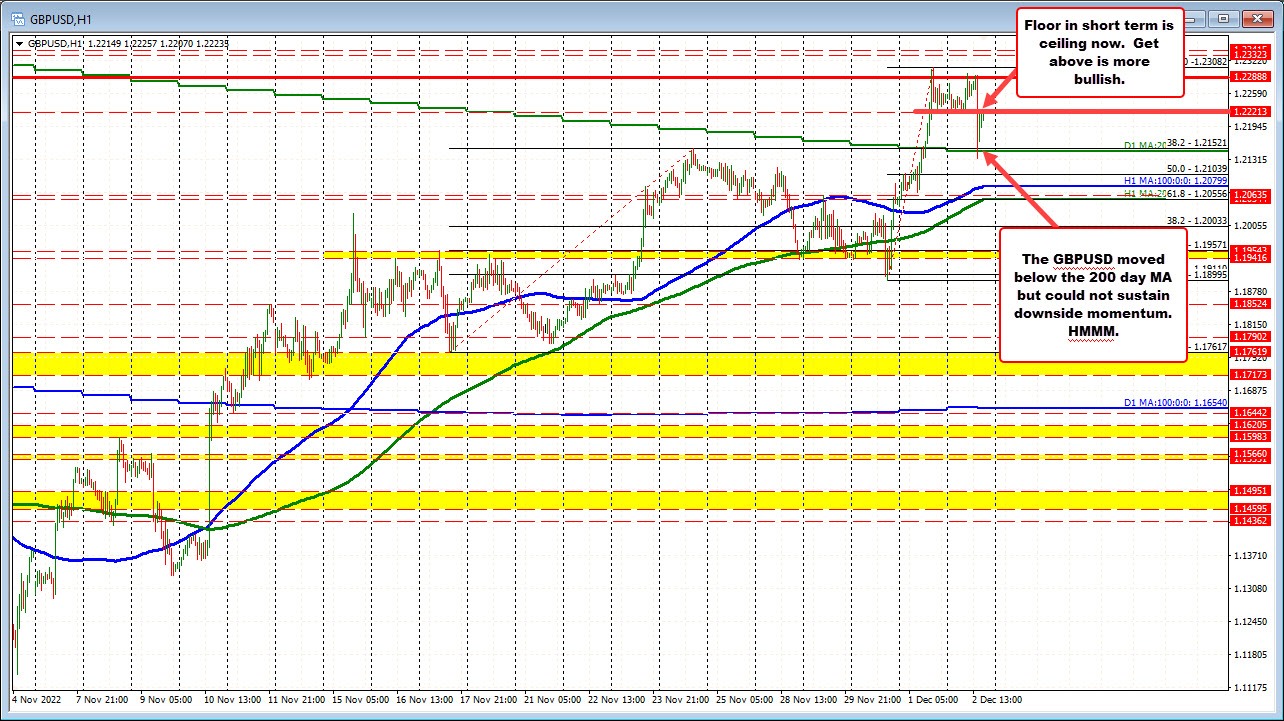The height and width of the screenshot is (721, 1284).
Task: Click the 38.2 - 1.21521 Fibonacci label
Action: pos(1195,145)
